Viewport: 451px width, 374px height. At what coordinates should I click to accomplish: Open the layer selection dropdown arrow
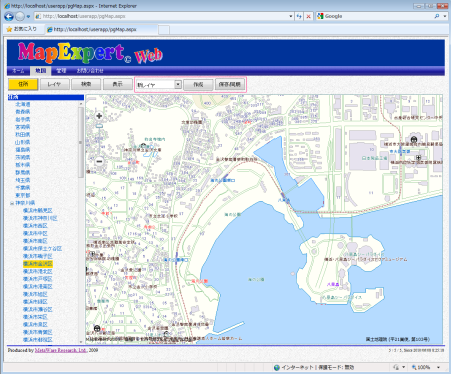[178, 84]
